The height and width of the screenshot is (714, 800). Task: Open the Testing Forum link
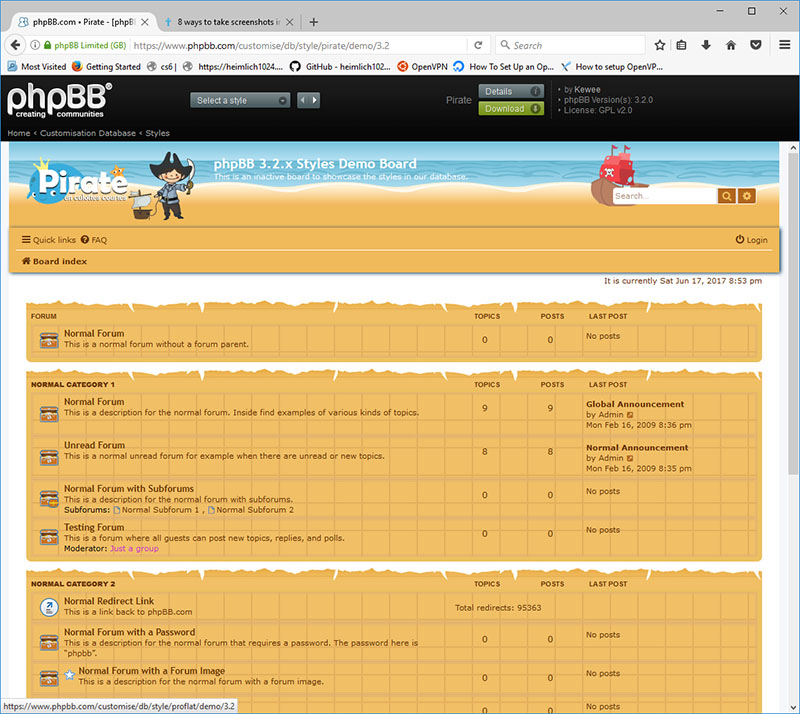(x=94, y=527)
